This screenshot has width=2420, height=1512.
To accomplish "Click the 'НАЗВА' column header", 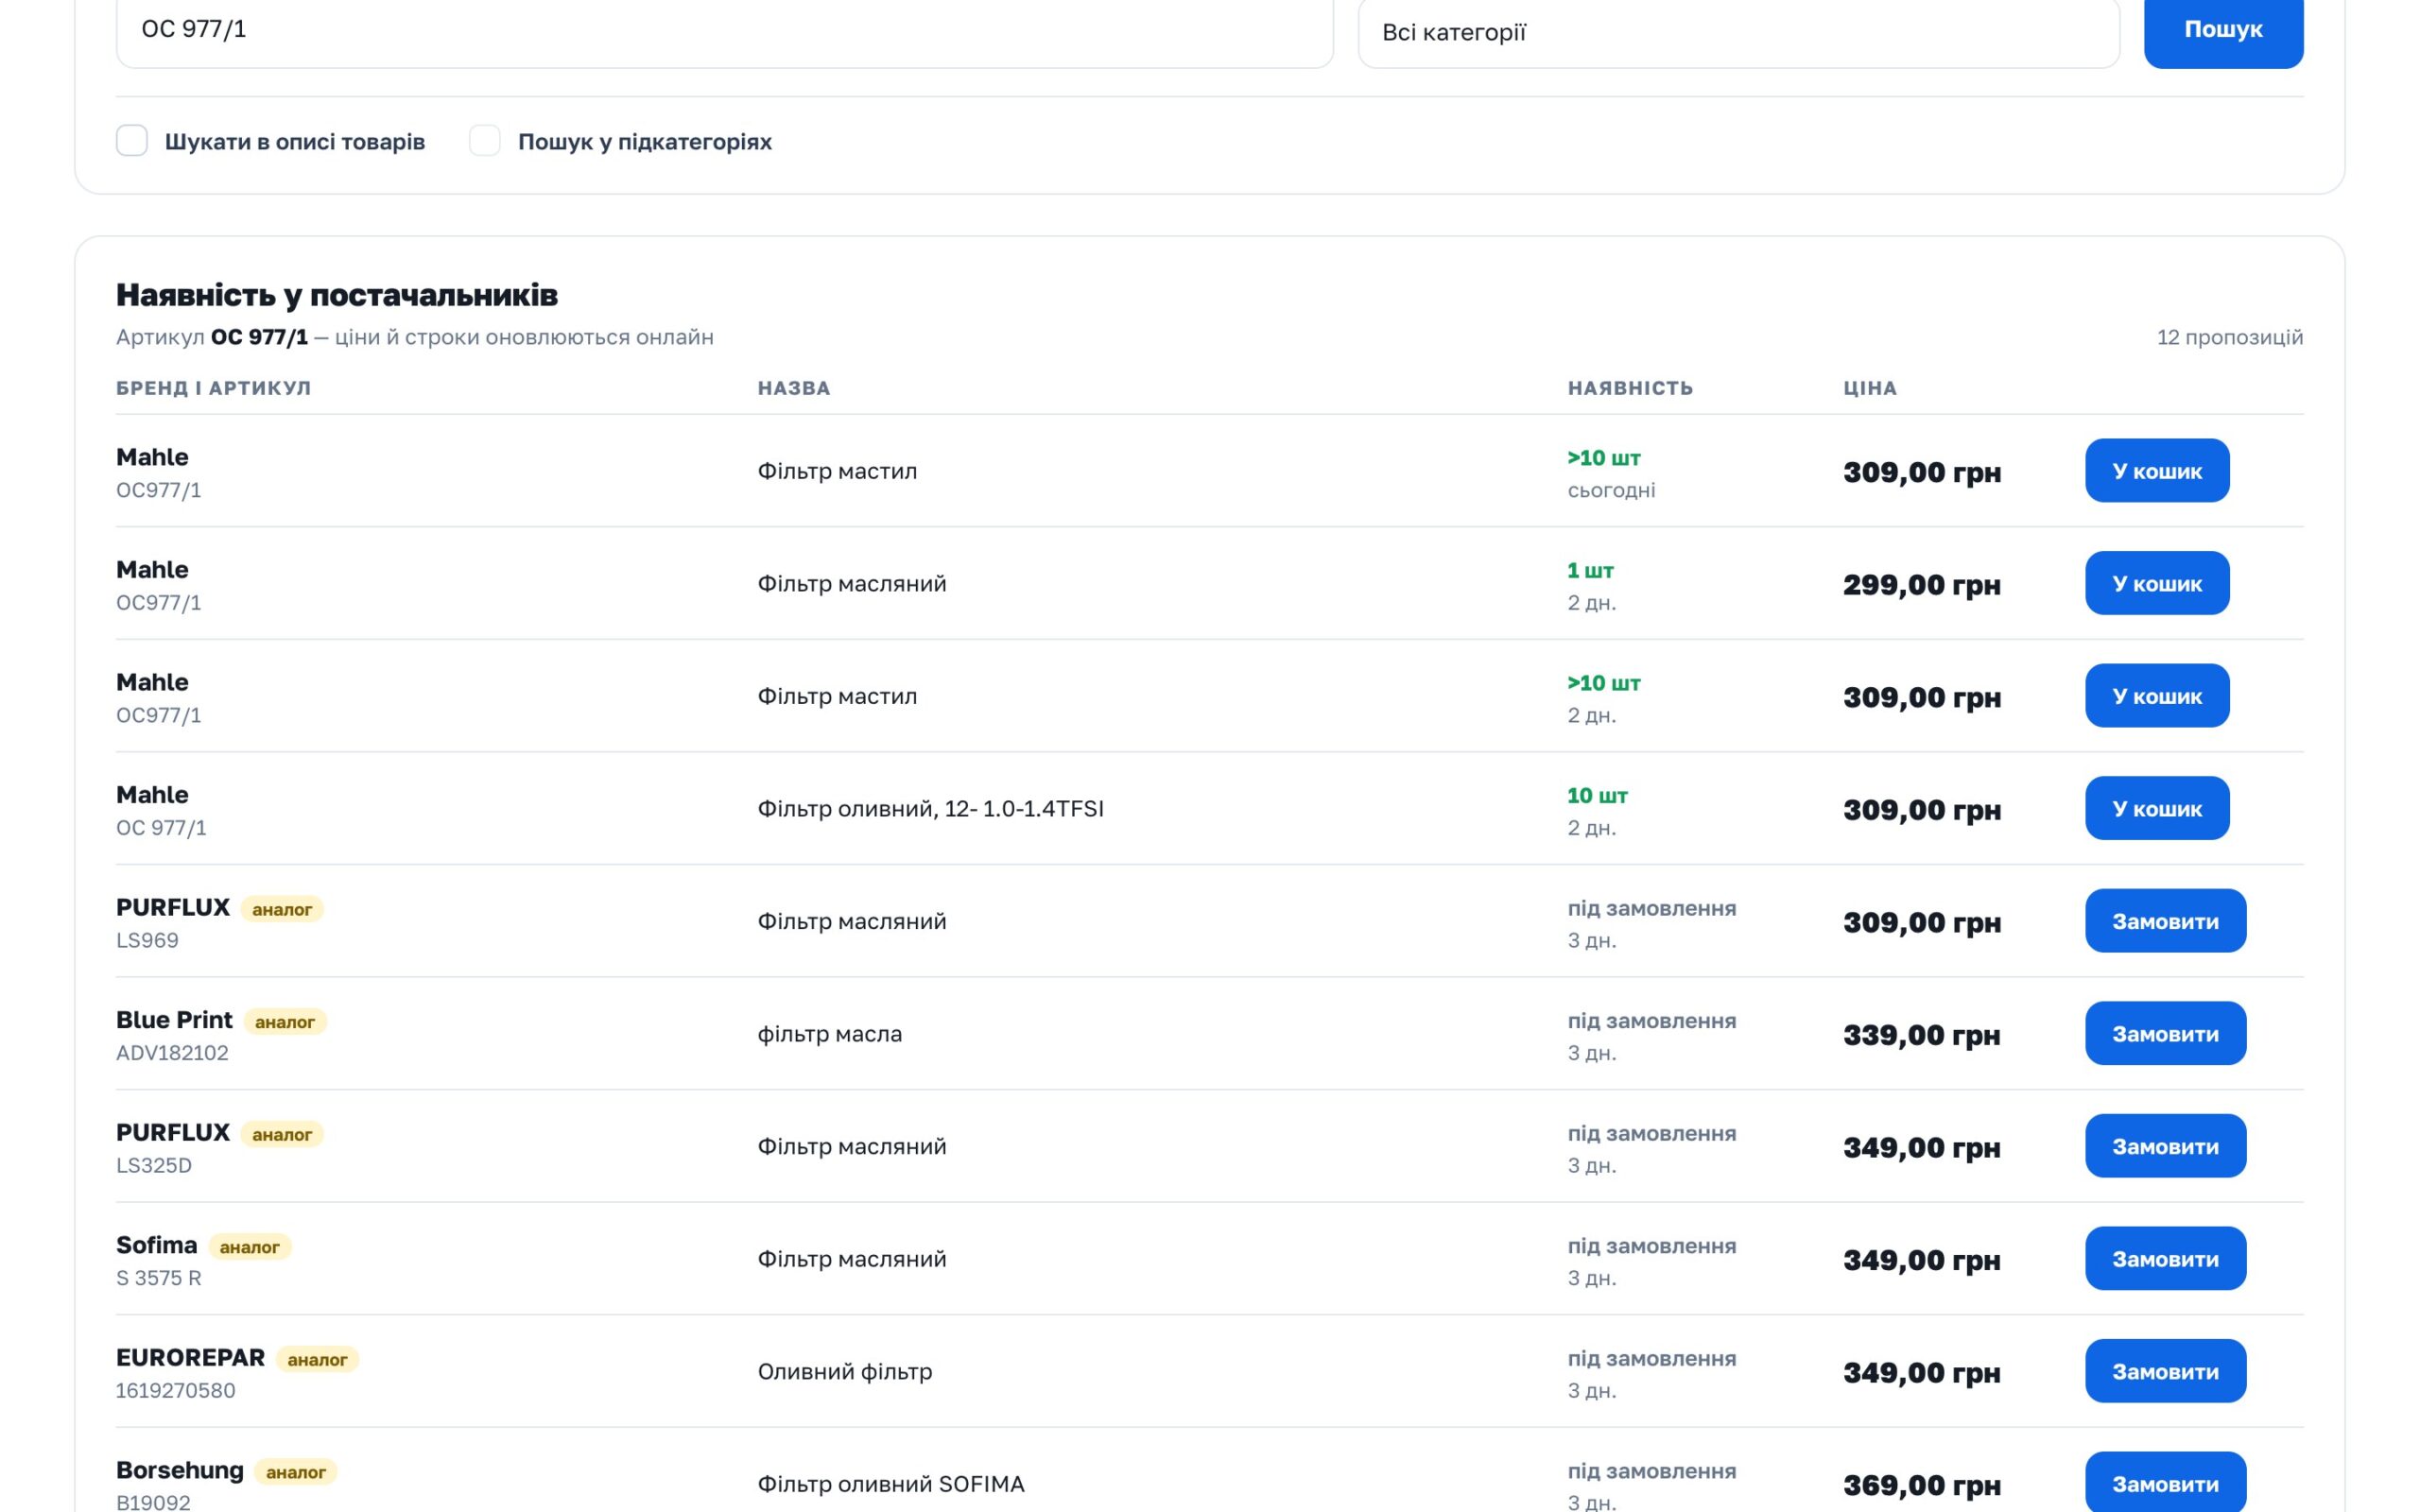I will tap(794, 388).
